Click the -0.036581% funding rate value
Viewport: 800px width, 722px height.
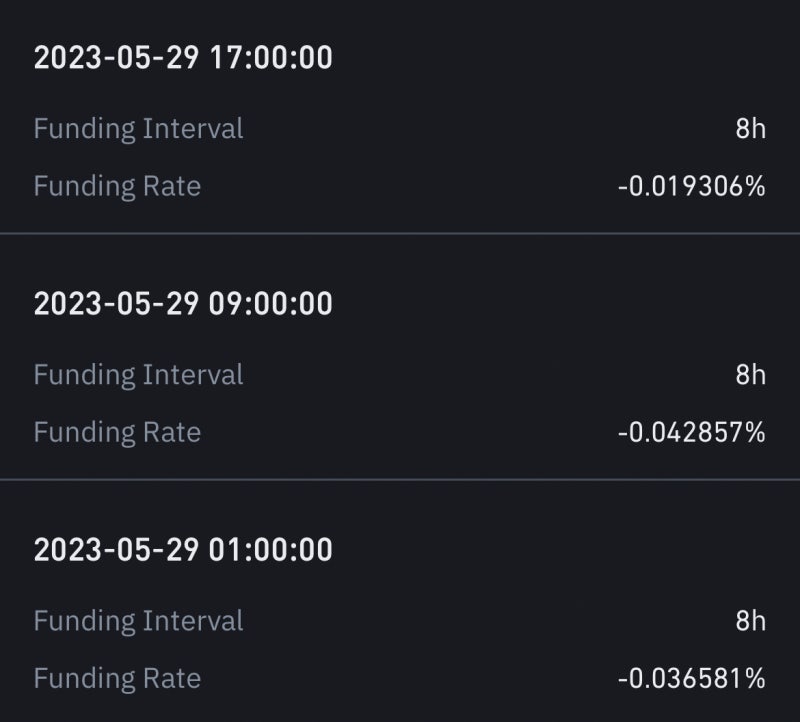pos(691,678)
